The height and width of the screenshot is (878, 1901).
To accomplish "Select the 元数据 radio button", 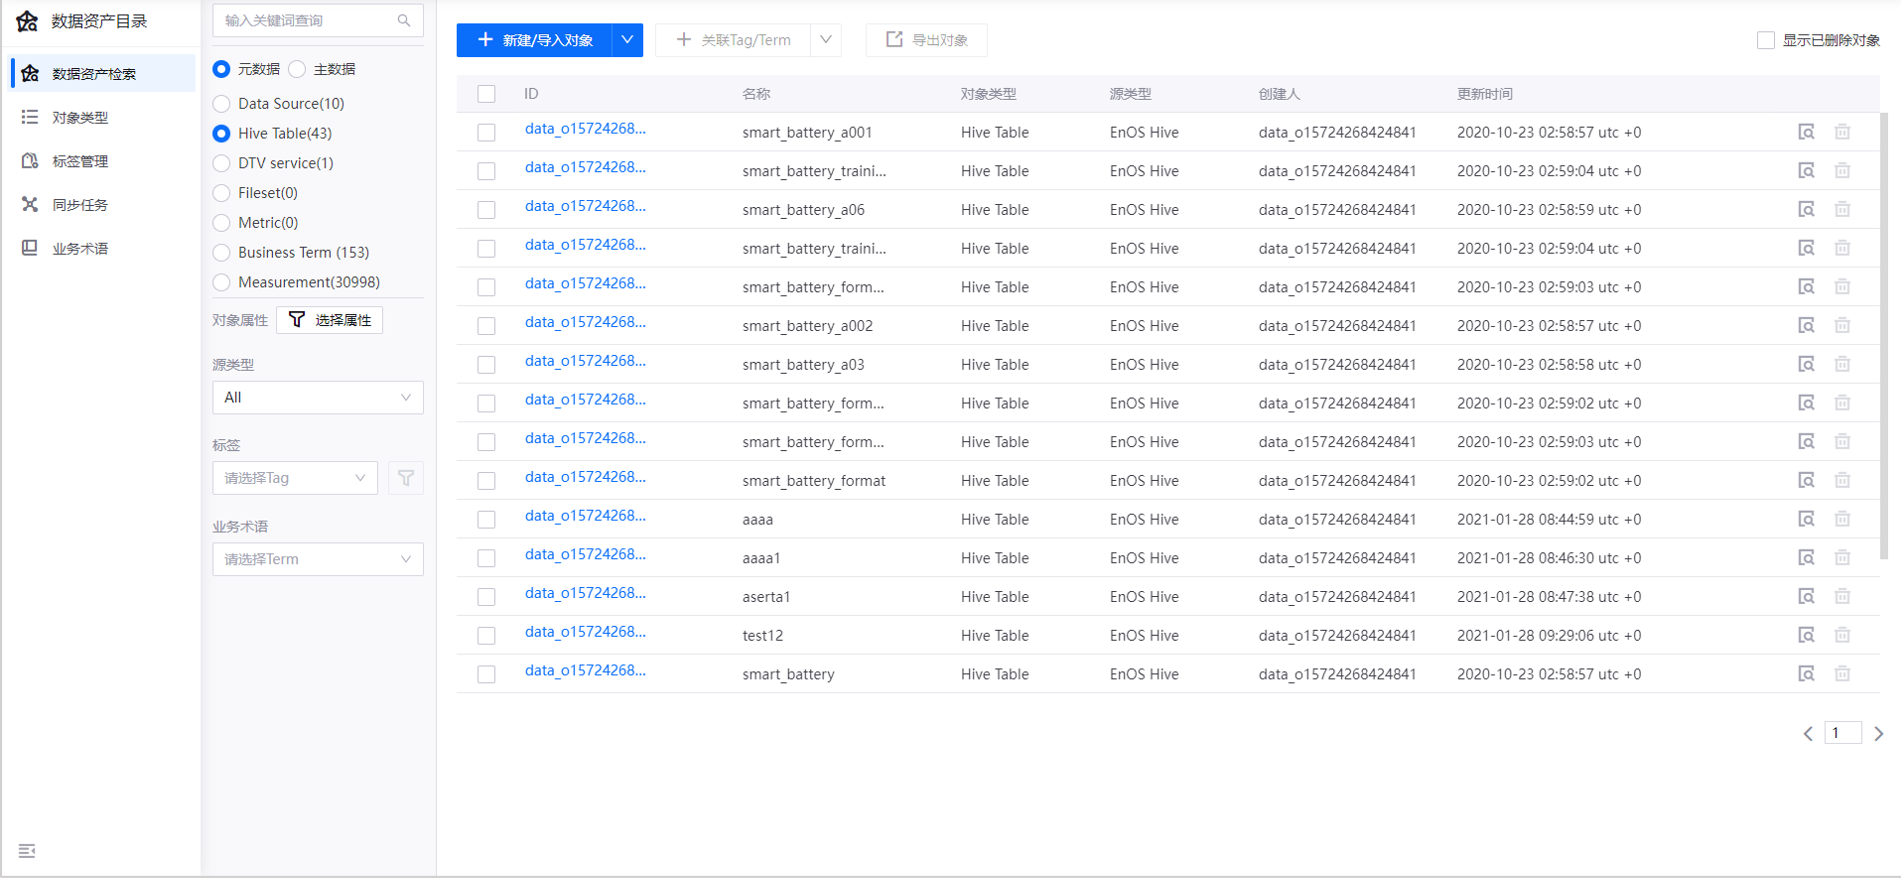I will point(221,69).
